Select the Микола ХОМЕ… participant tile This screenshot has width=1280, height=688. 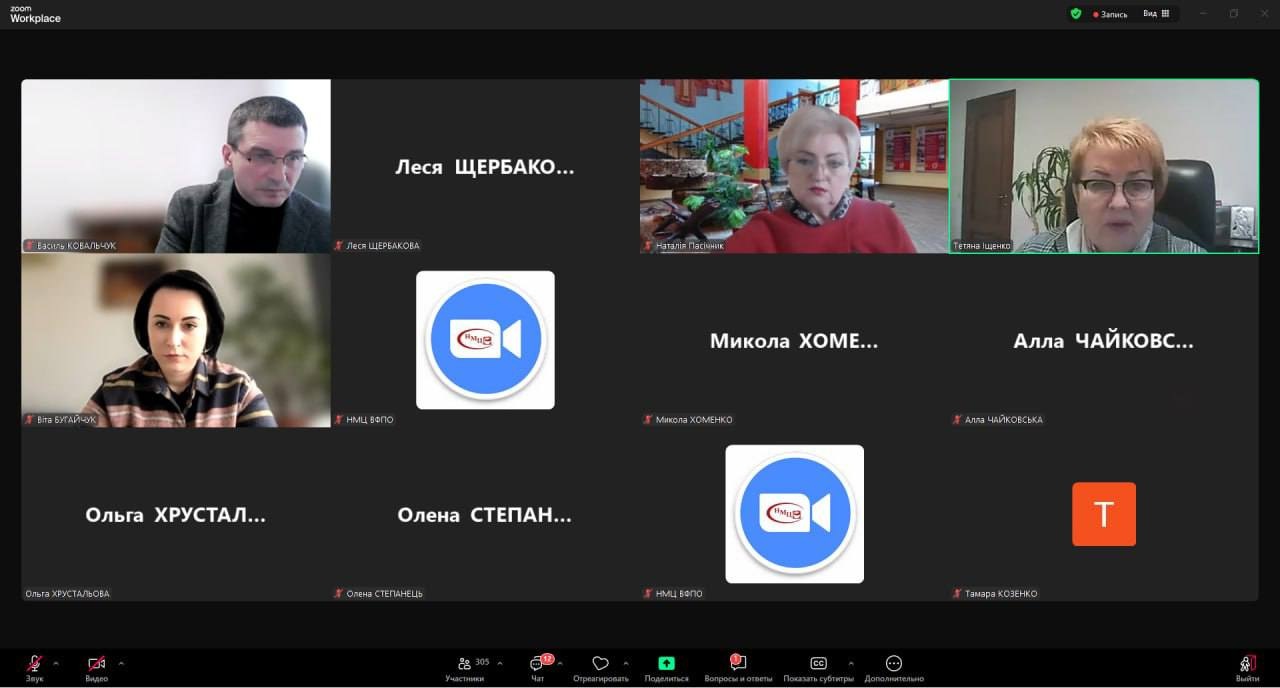tap(794, 340)
